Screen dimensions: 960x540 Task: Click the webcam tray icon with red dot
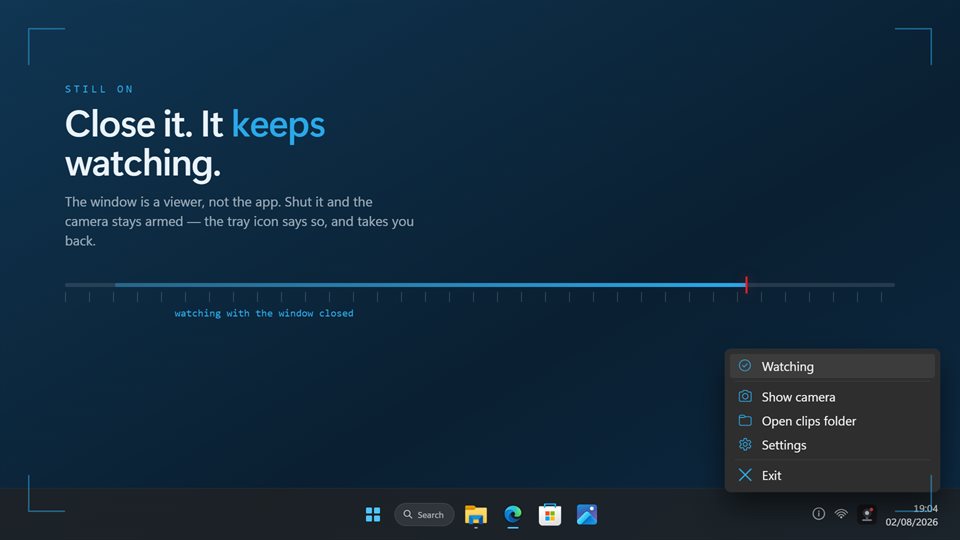click(x=867, y=514)
